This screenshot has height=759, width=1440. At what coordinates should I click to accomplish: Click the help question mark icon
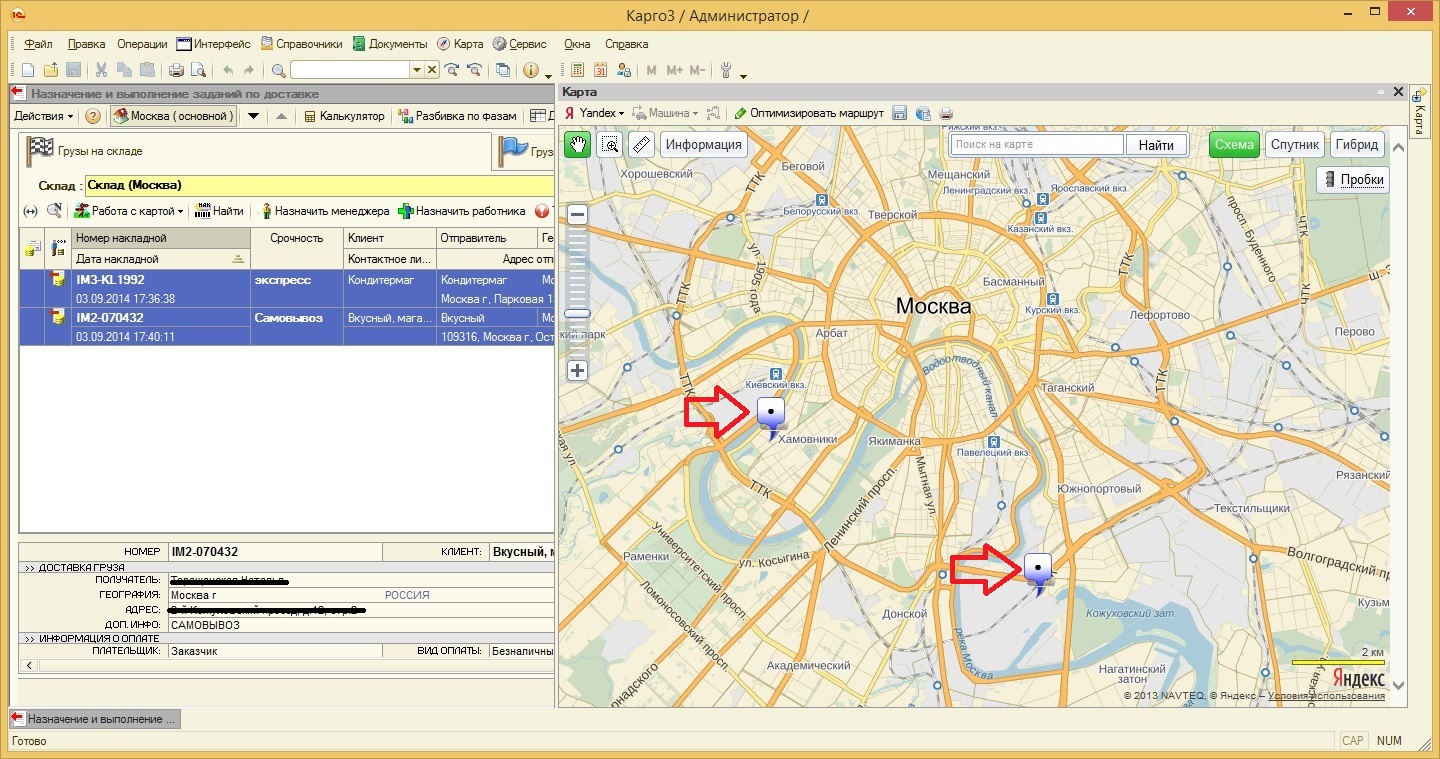pyautogui.click(x=93, y=116)
